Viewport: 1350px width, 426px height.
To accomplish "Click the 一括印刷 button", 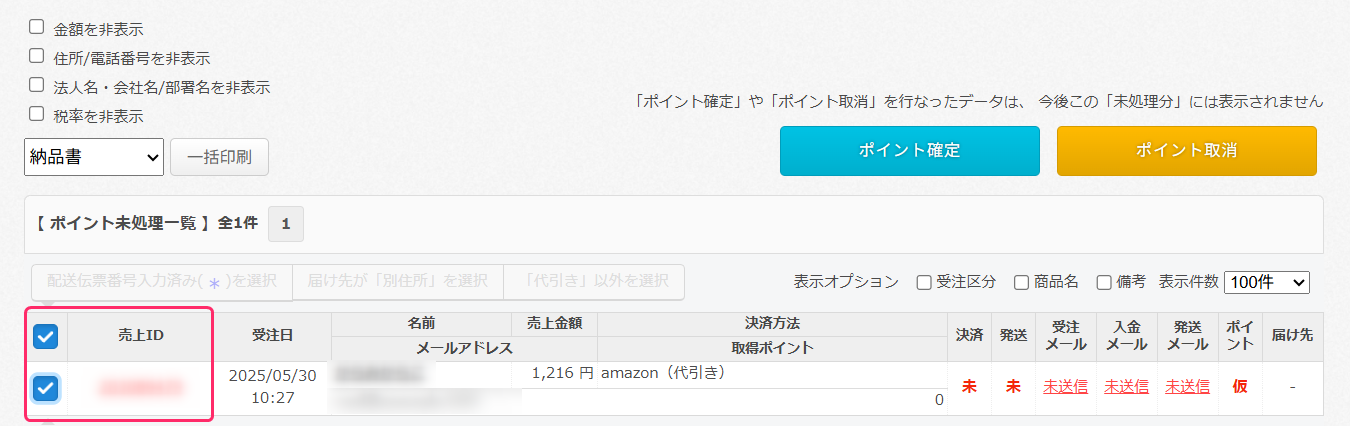I will [x=219, y=157].
